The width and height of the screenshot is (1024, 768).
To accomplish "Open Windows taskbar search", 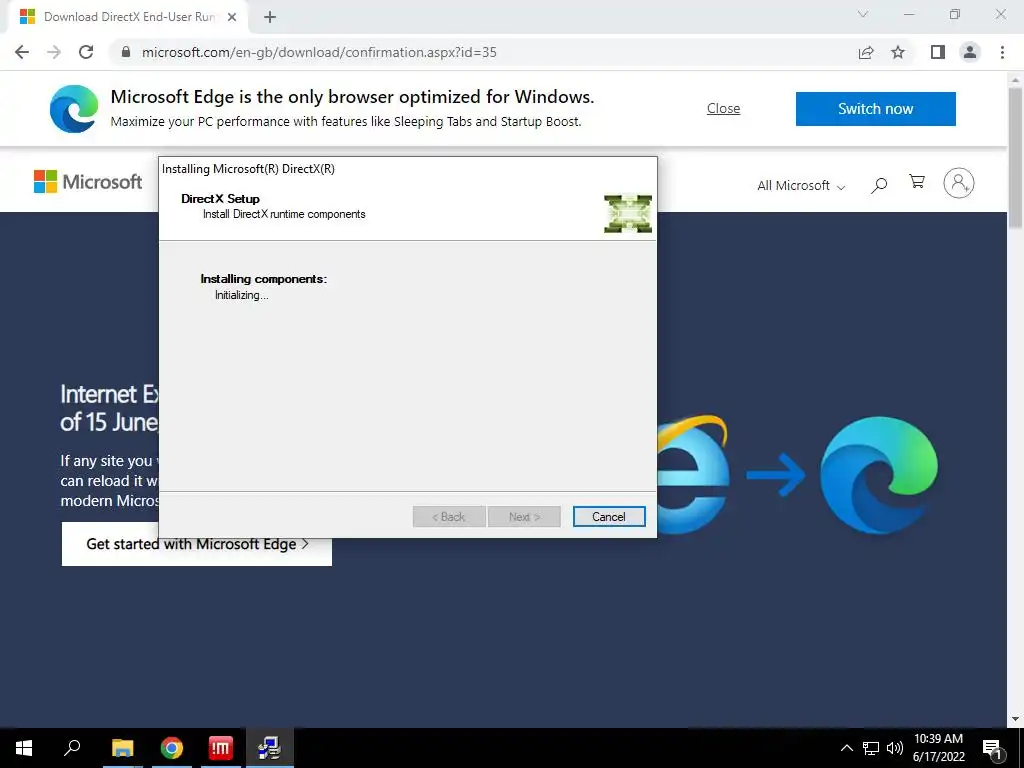I will [x=72, y=748].
